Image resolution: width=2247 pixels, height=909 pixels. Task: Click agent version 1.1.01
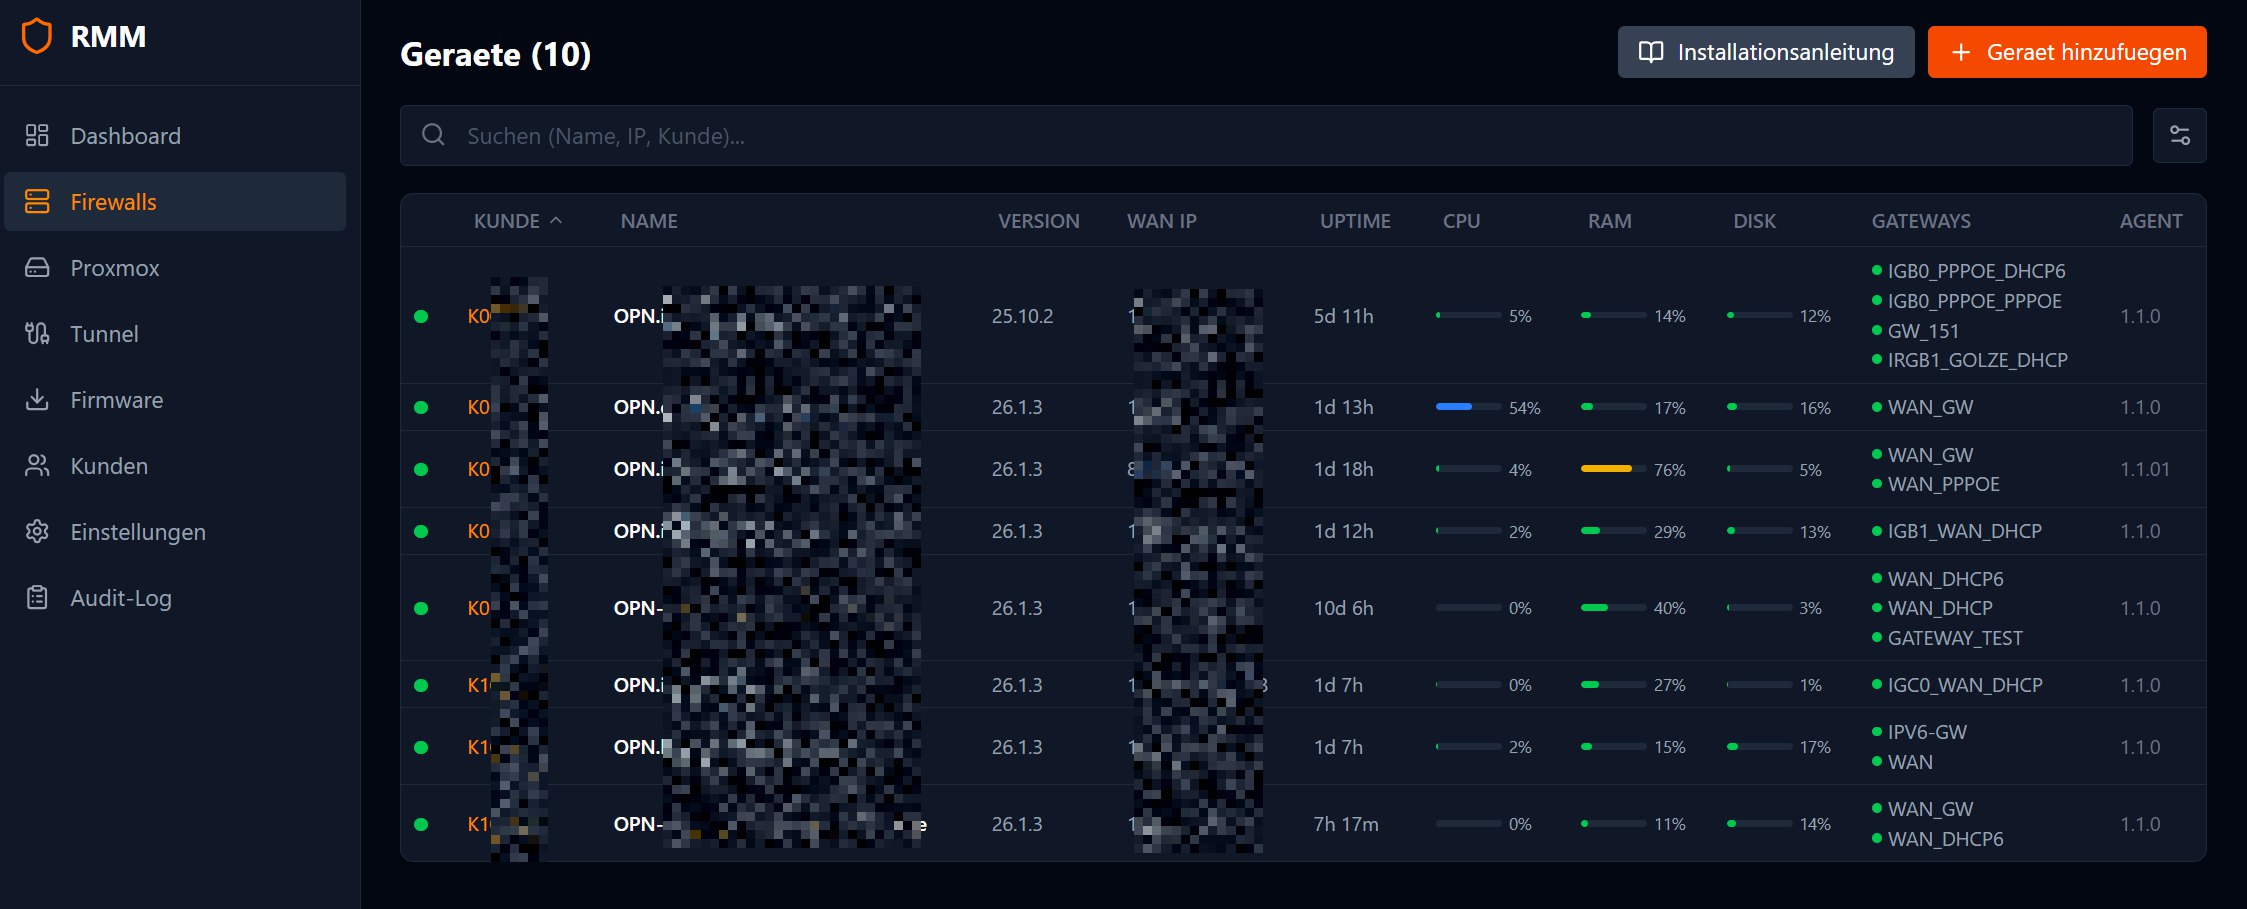point(2145,469)
